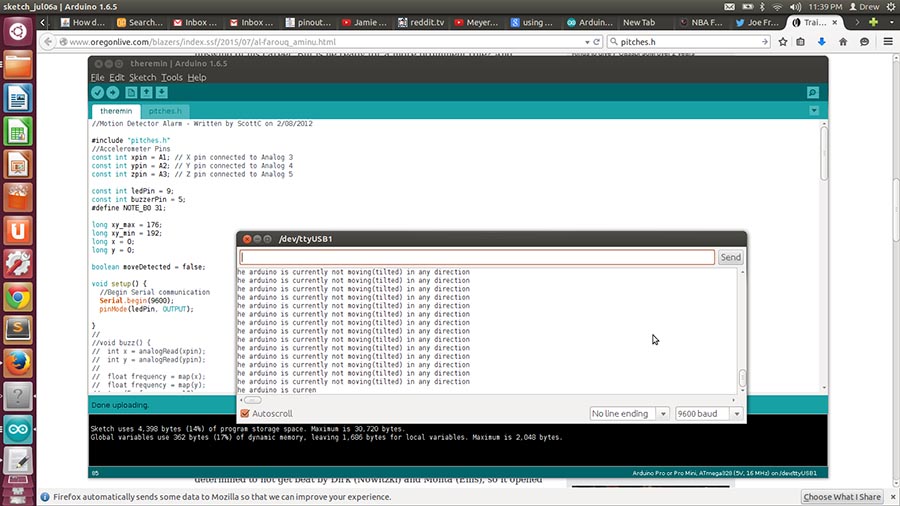Click the serial monitor horizontal scrollbar thumb
Screen dimensions: 900x506
pos(253,400)
